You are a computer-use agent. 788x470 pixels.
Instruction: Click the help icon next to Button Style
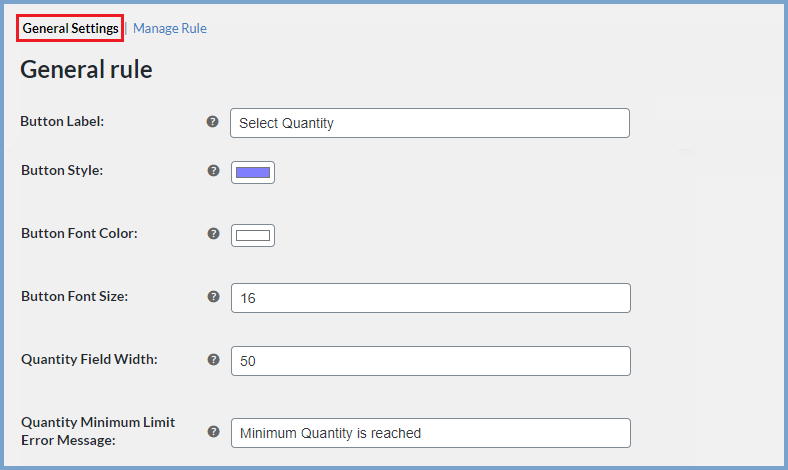coord(214,170)
